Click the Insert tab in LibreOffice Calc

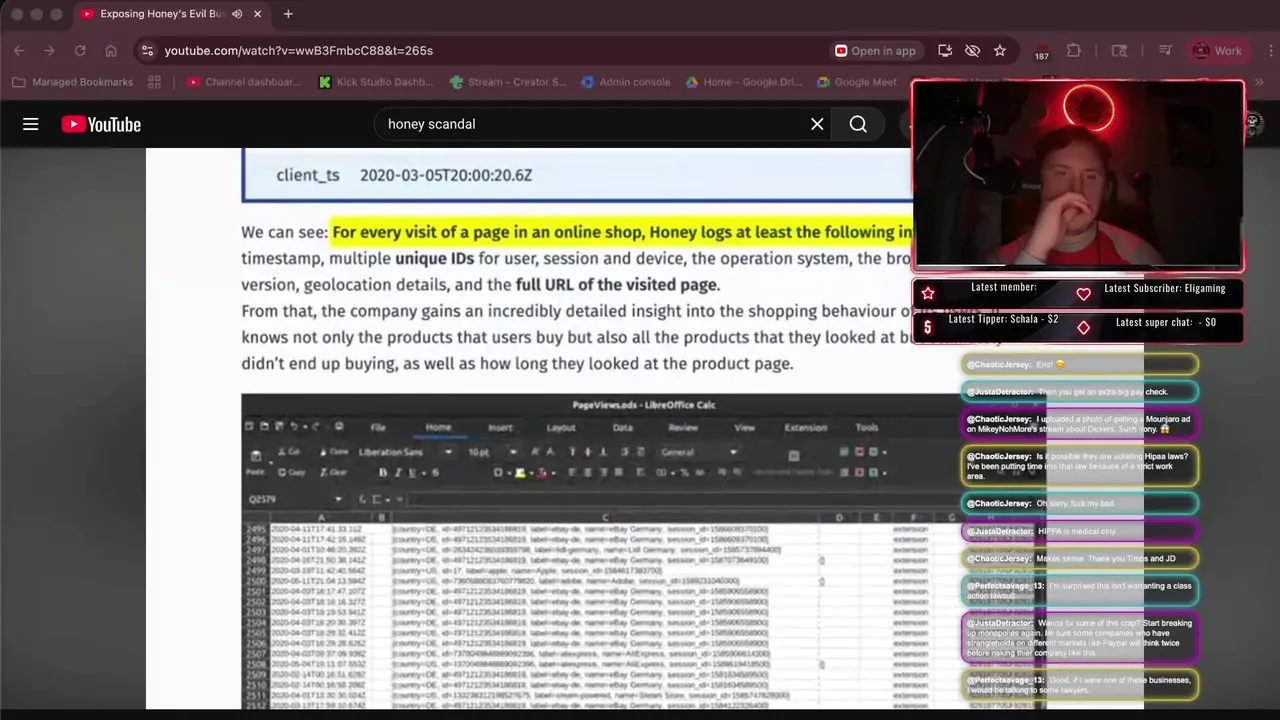click(x=500, y=427)
